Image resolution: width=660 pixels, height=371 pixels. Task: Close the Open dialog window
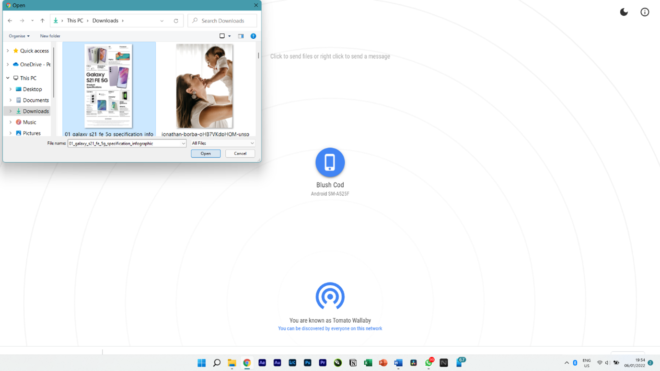pos(255,5)
